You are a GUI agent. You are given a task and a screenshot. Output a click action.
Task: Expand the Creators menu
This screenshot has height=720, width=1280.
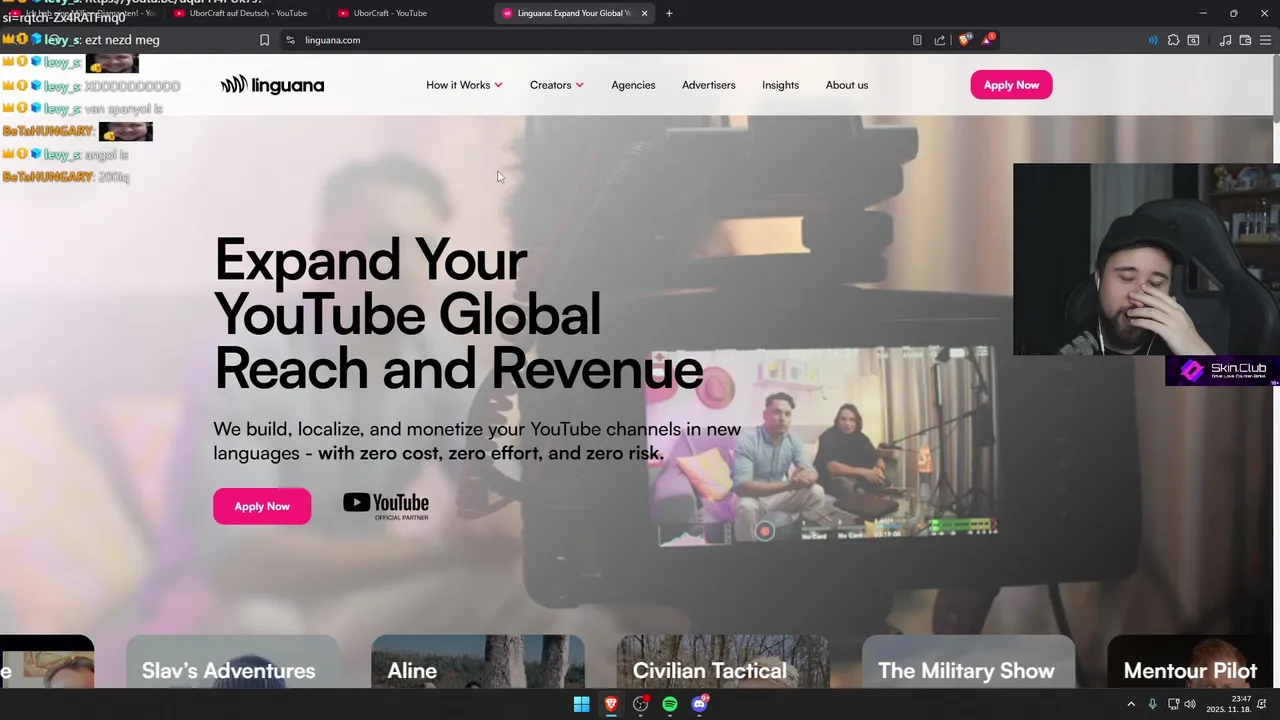556,85
